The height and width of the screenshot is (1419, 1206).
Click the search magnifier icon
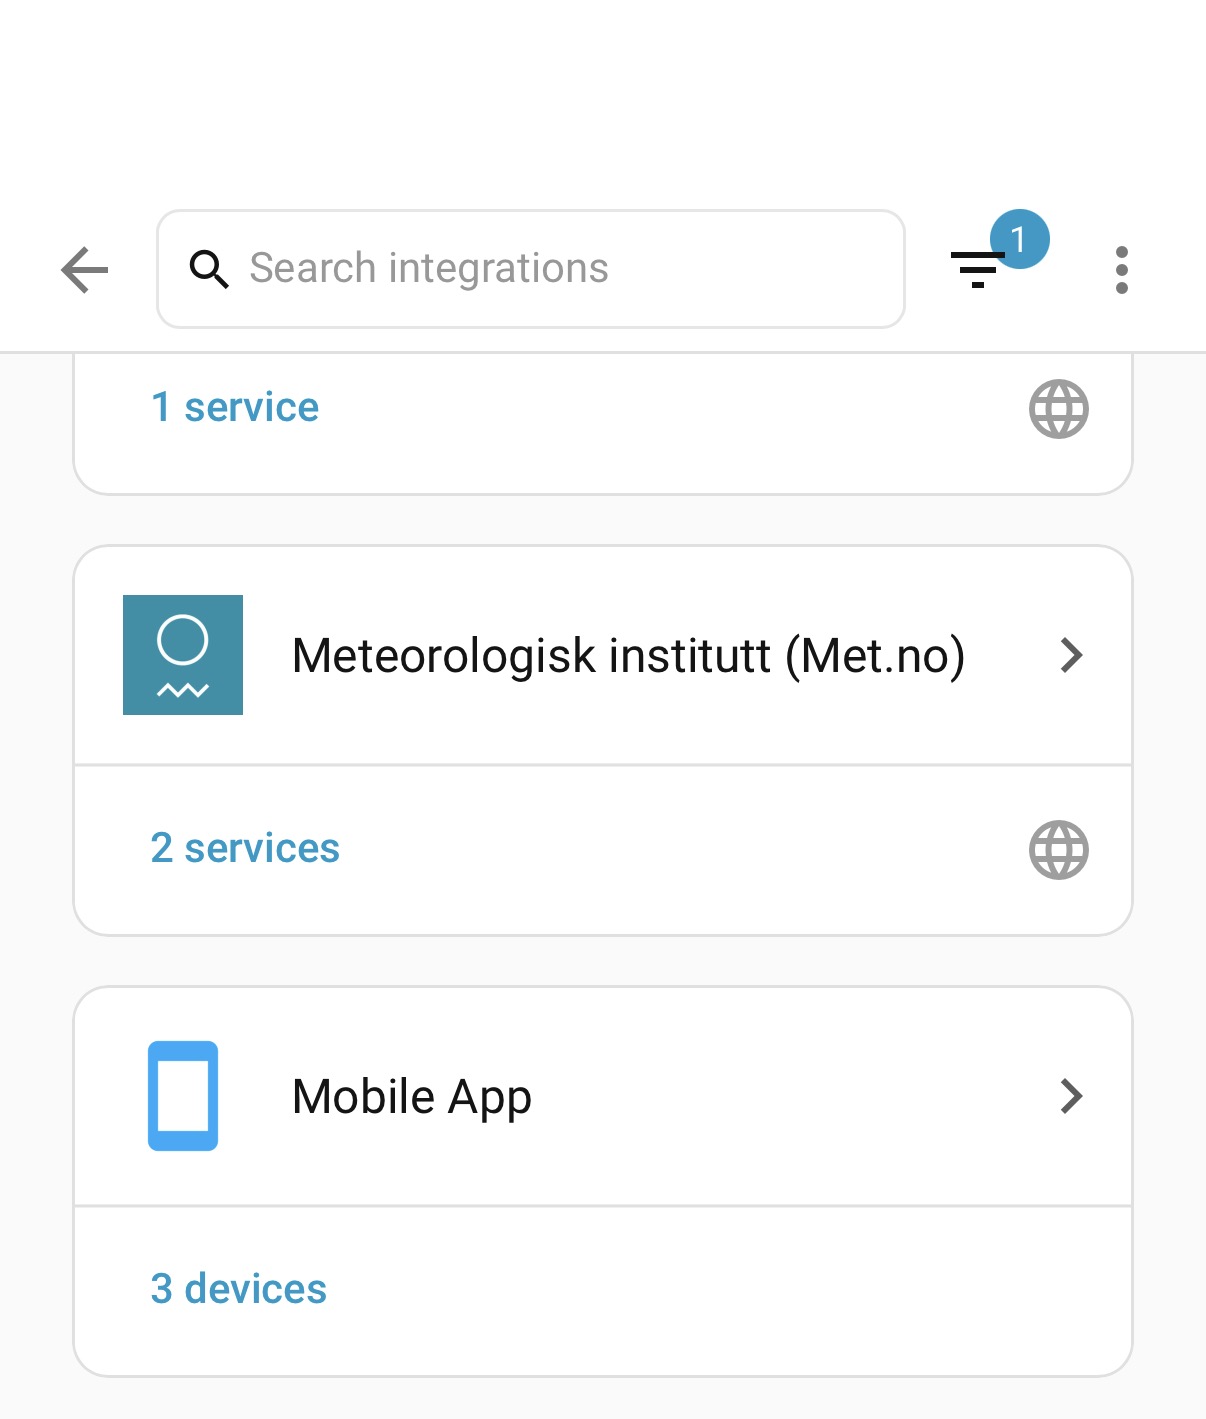(x=209, y=269)
